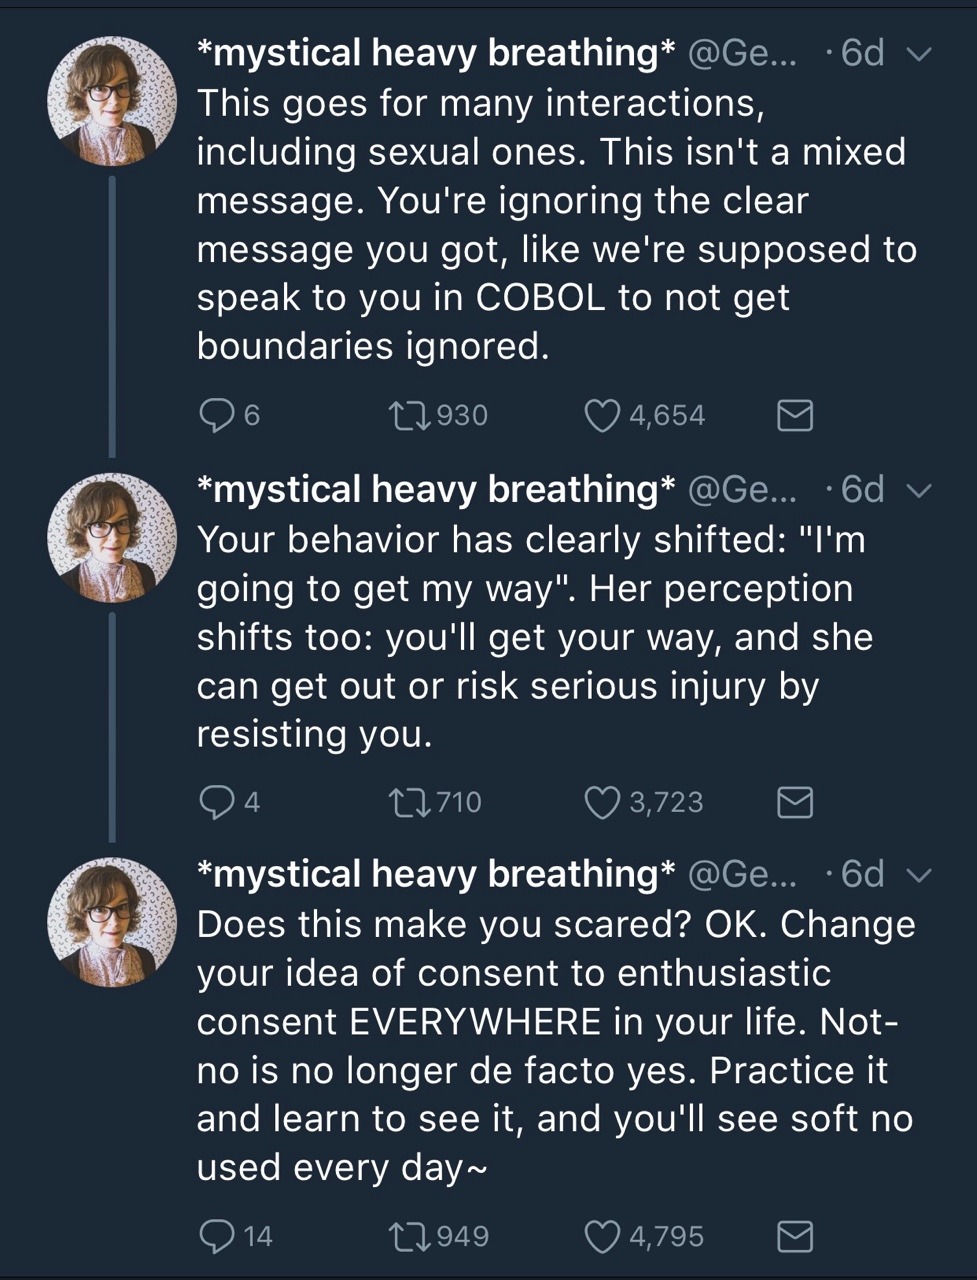Like the tweet with 4,795 likes
977x1280 pixels.
point(602,1237)
